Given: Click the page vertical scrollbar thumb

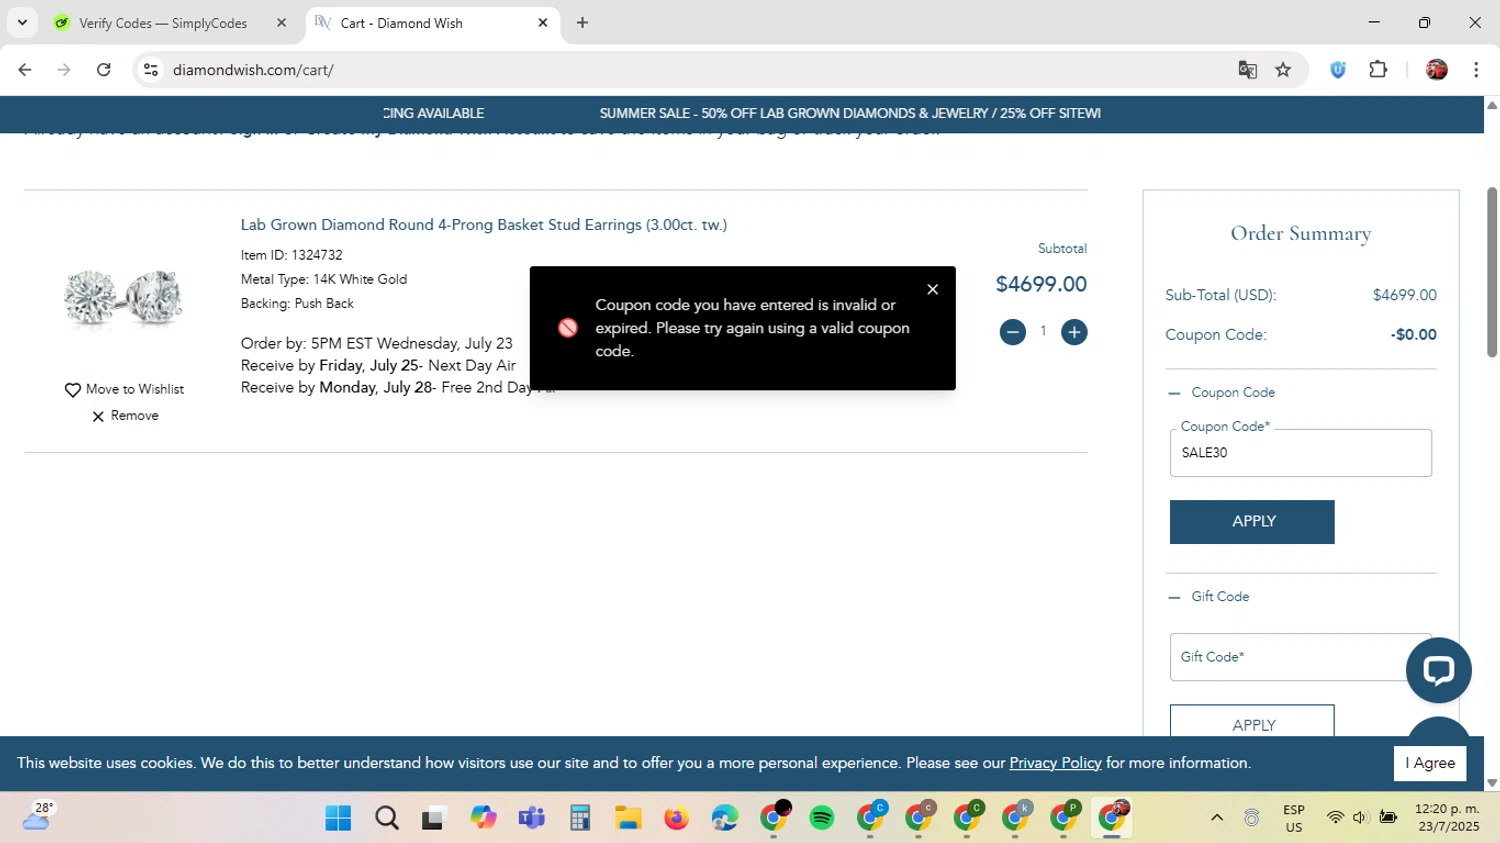Looking at the screenshot, I should tap(1492, 272).
